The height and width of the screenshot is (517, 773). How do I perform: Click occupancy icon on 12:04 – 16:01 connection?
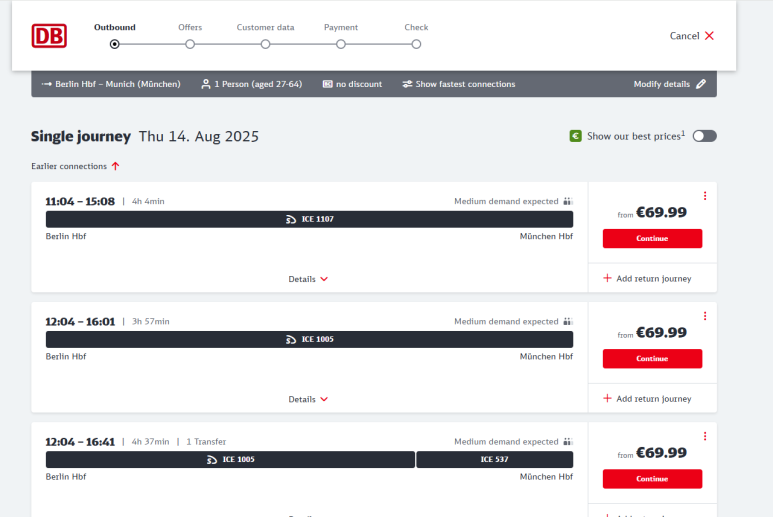pyautogui.click(x=568, y=321)
